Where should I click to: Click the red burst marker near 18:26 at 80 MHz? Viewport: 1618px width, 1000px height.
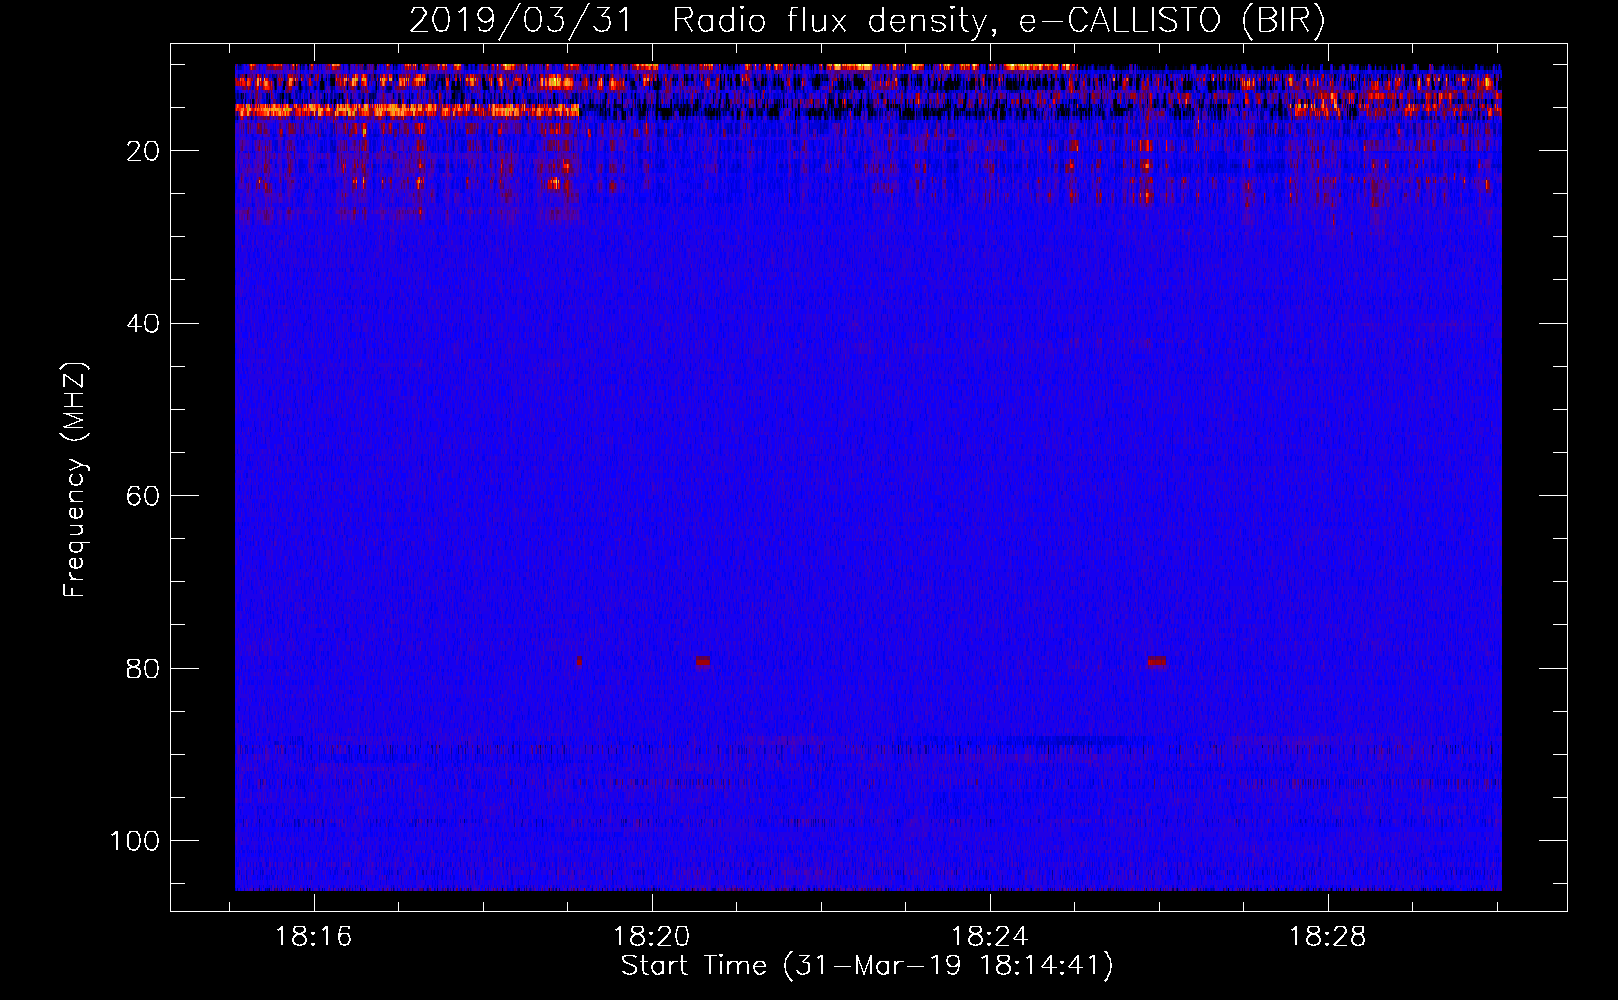coord(1156,661)
